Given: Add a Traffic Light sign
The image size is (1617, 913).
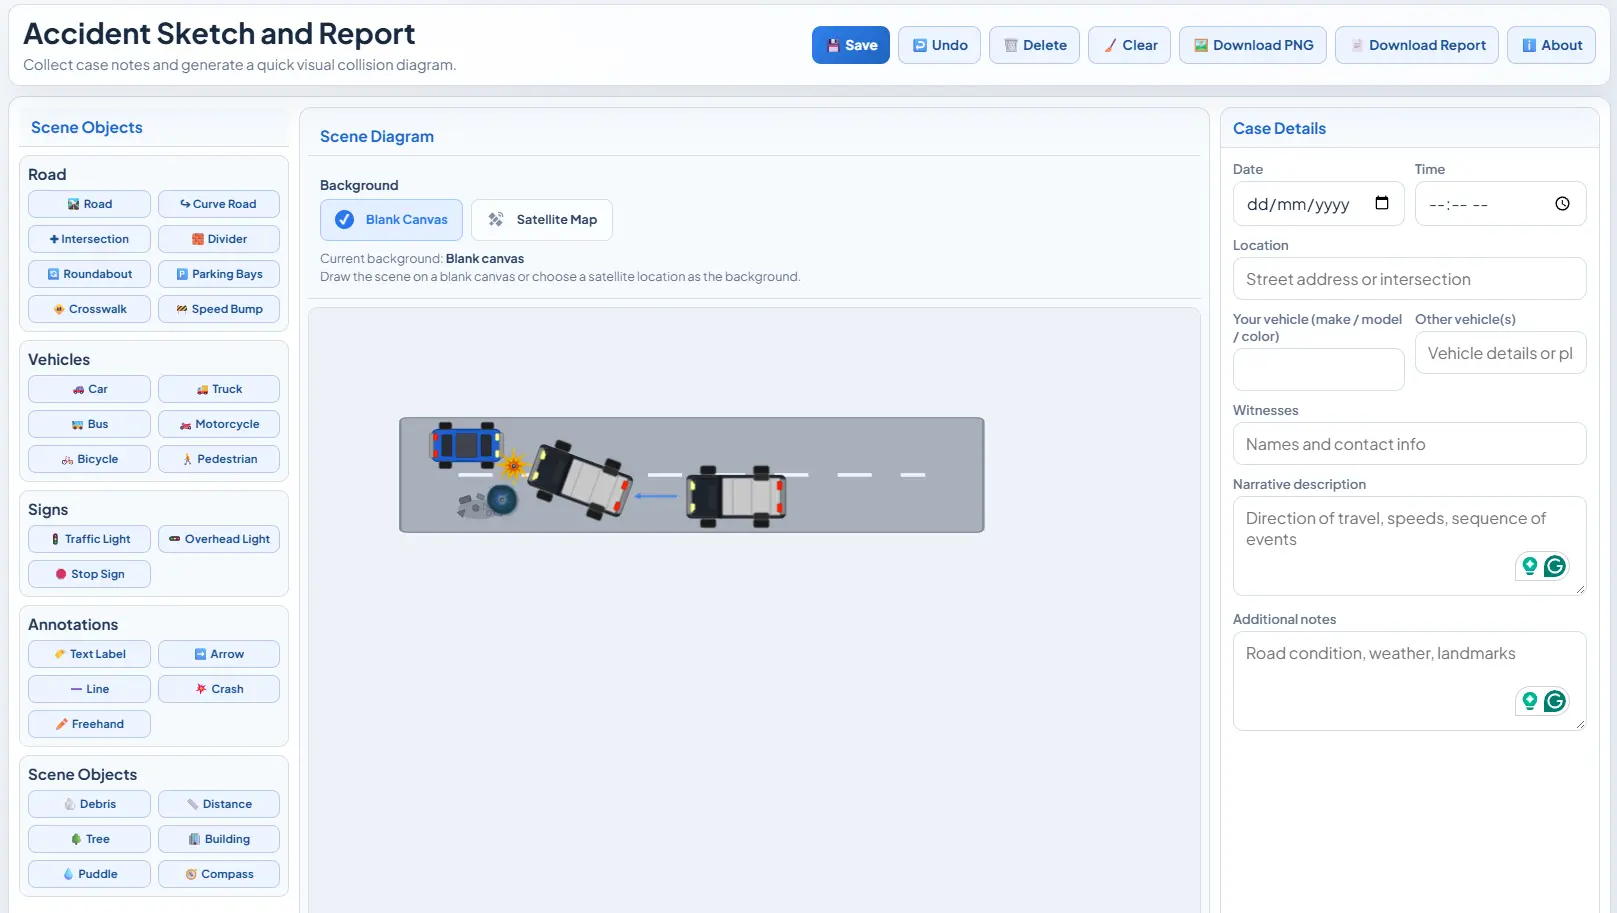Looking at the screenshot, I should [89, 539].
